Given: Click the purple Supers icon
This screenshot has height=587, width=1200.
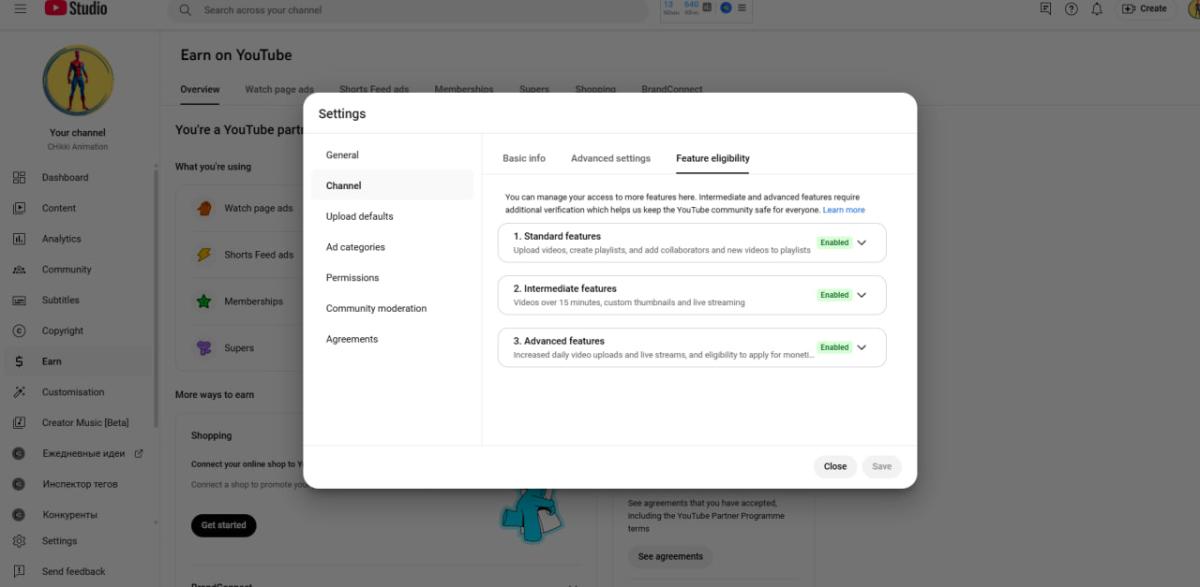Looking at the screenshot, I should 204,348.
